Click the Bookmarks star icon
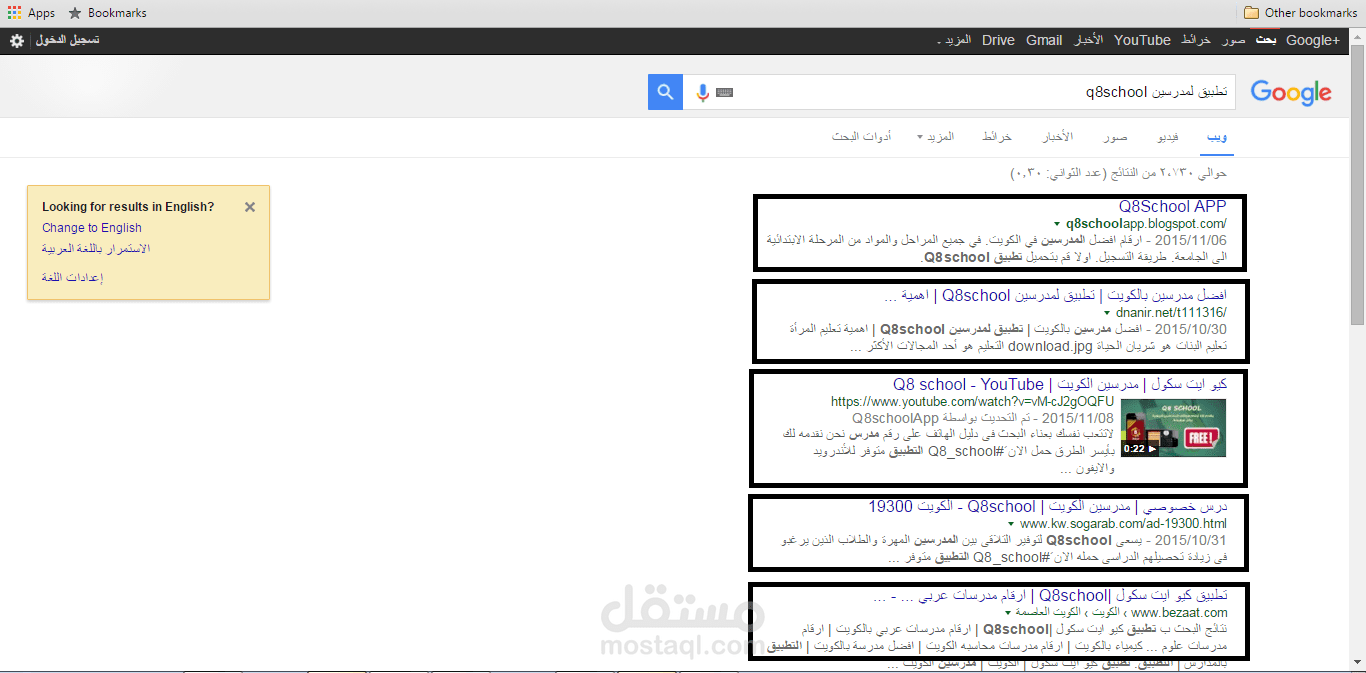Viewport: 1366px width, 673px height. pos(75,13)
